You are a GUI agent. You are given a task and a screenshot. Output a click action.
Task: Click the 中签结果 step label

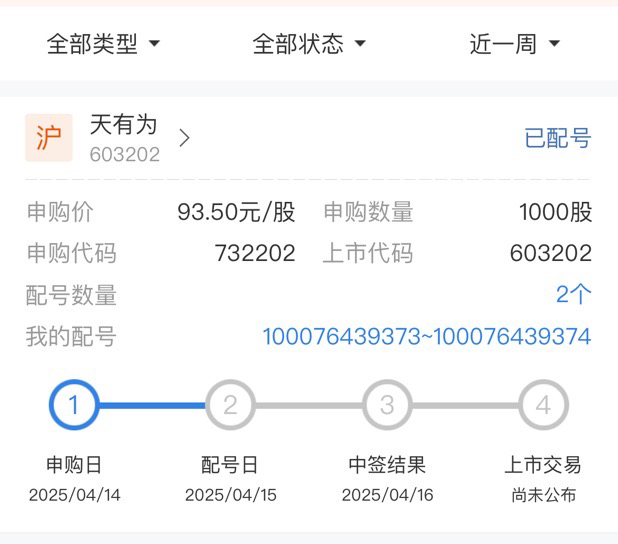click(x=387, y=465)
